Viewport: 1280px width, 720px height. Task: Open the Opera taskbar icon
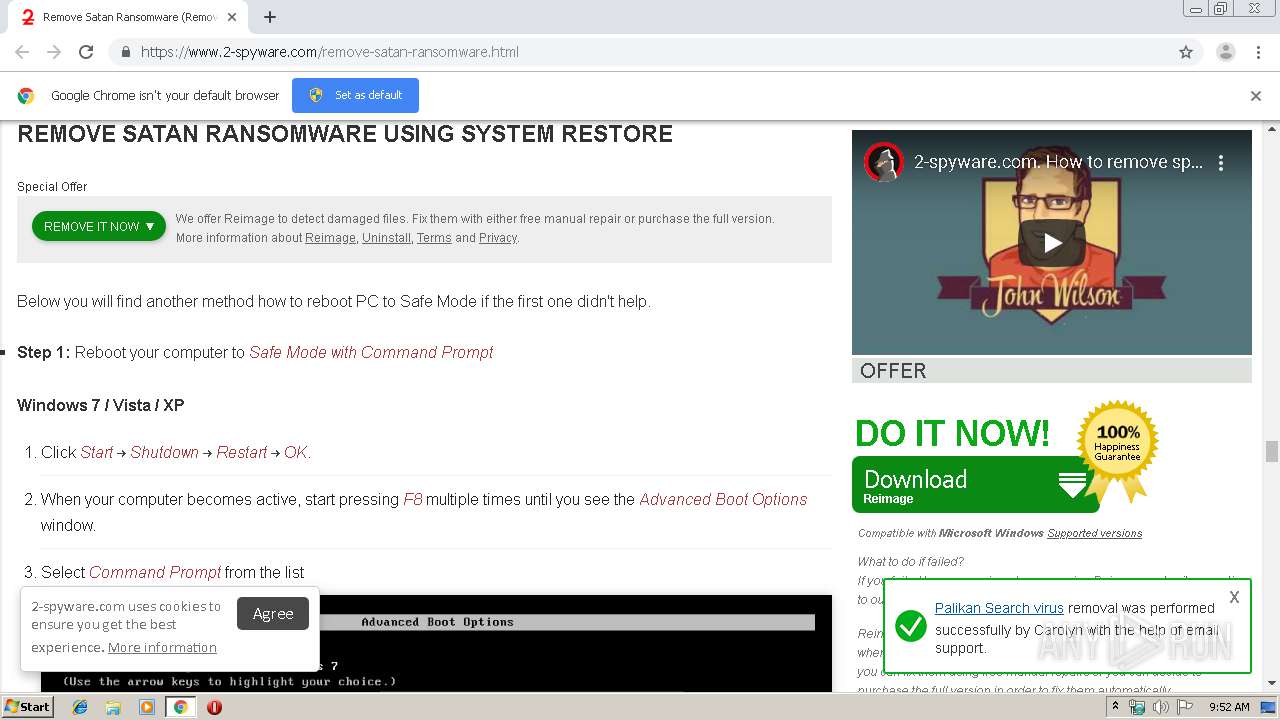point(214,707)
